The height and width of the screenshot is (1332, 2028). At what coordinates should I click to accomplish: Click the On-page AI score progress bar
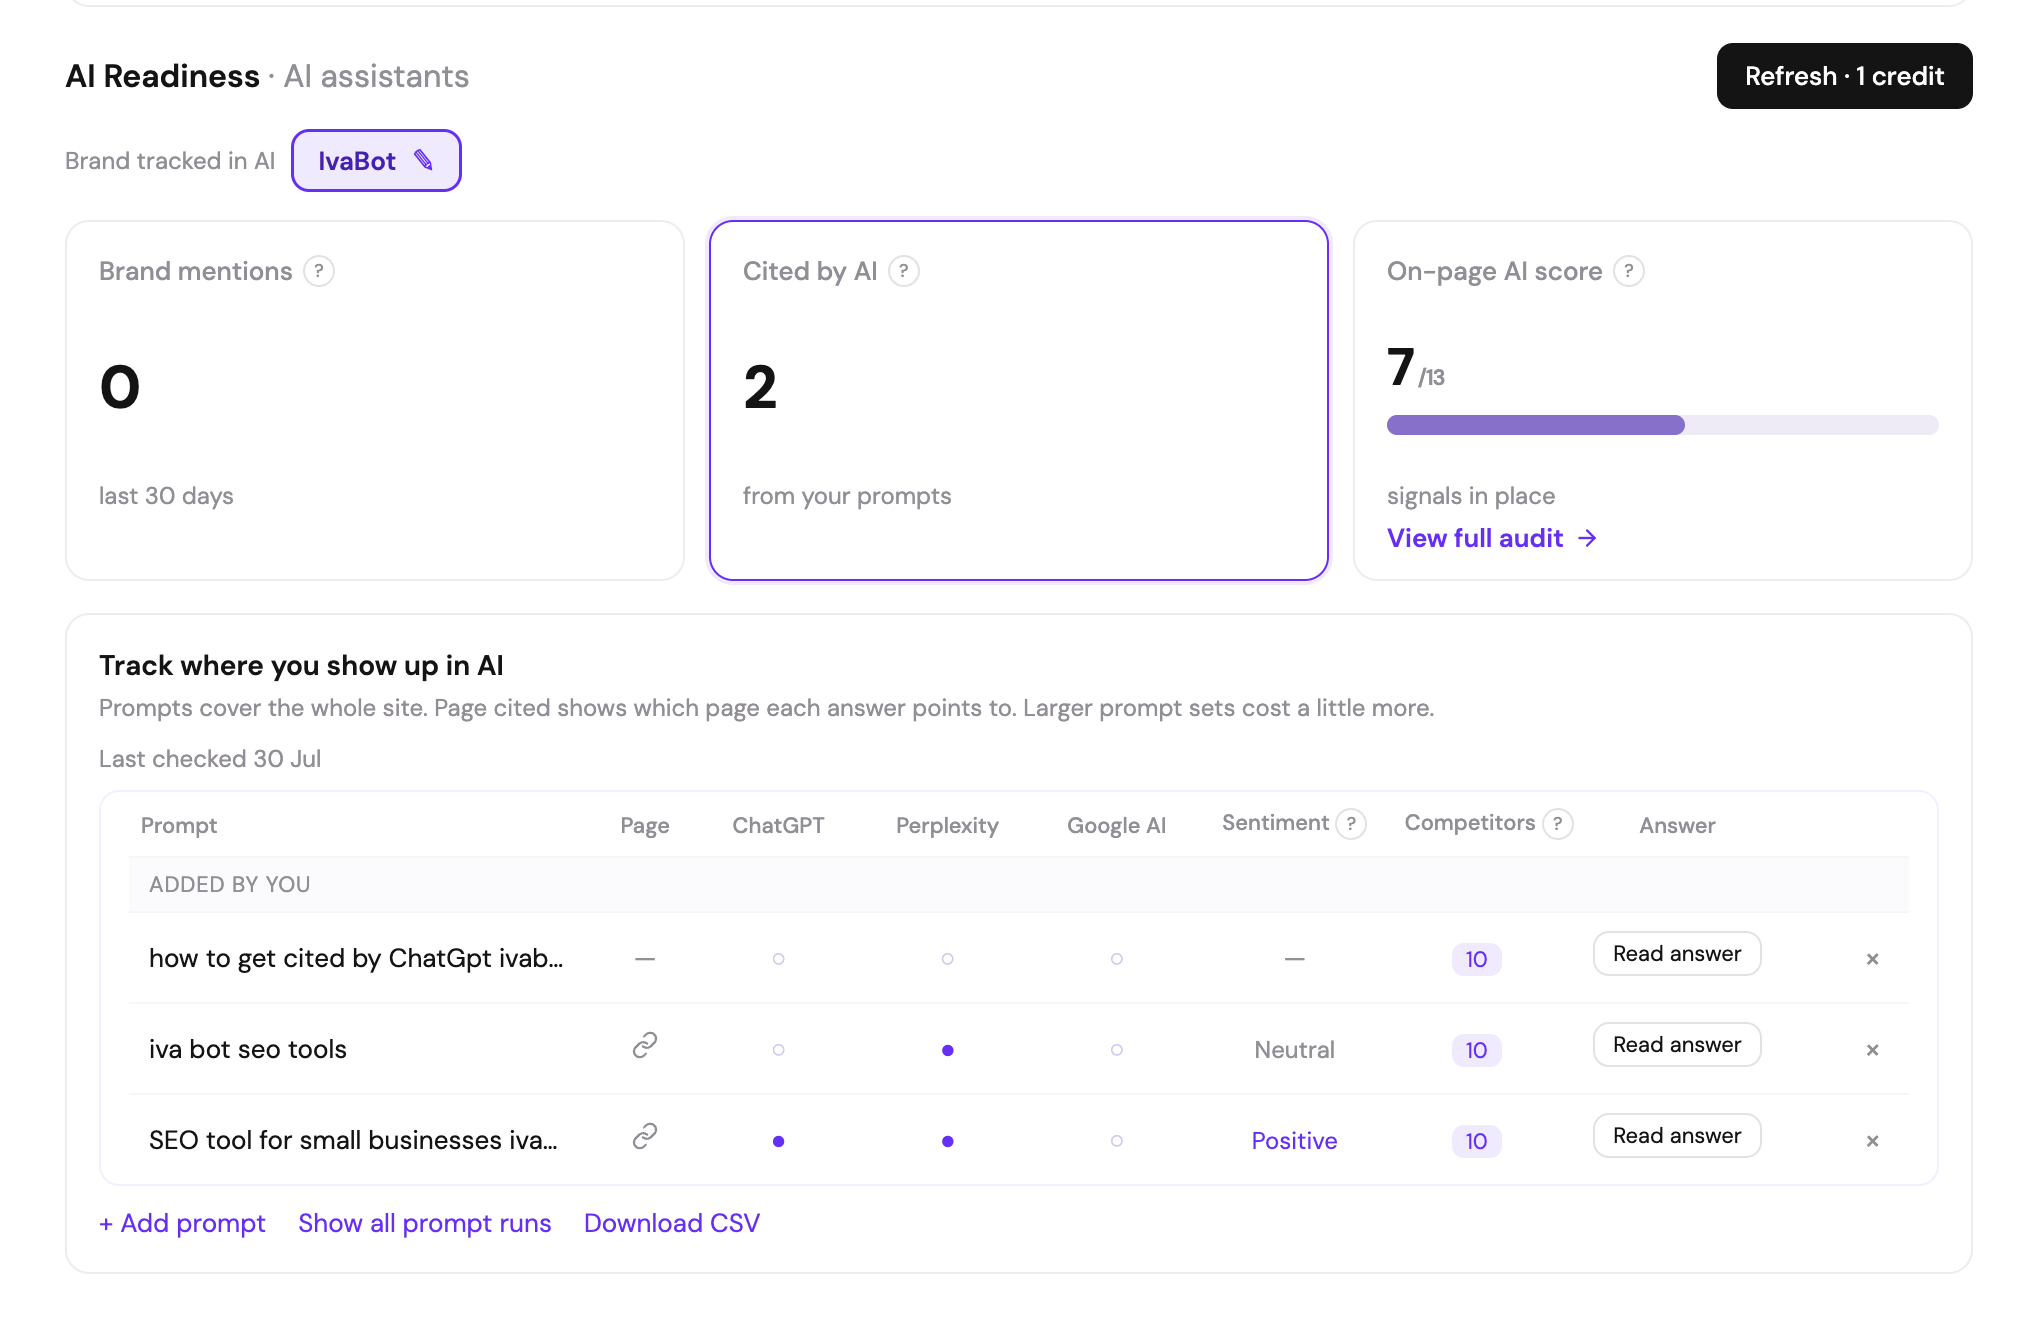point(1662,425)
